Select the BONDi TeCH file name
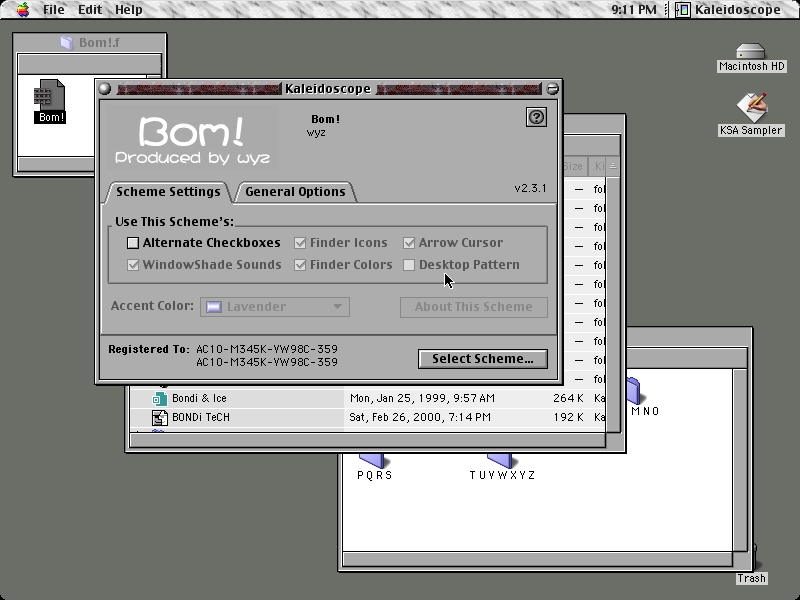Image resolution: width=800 pixels, height=600 pixels. click(x=201, y=417)
